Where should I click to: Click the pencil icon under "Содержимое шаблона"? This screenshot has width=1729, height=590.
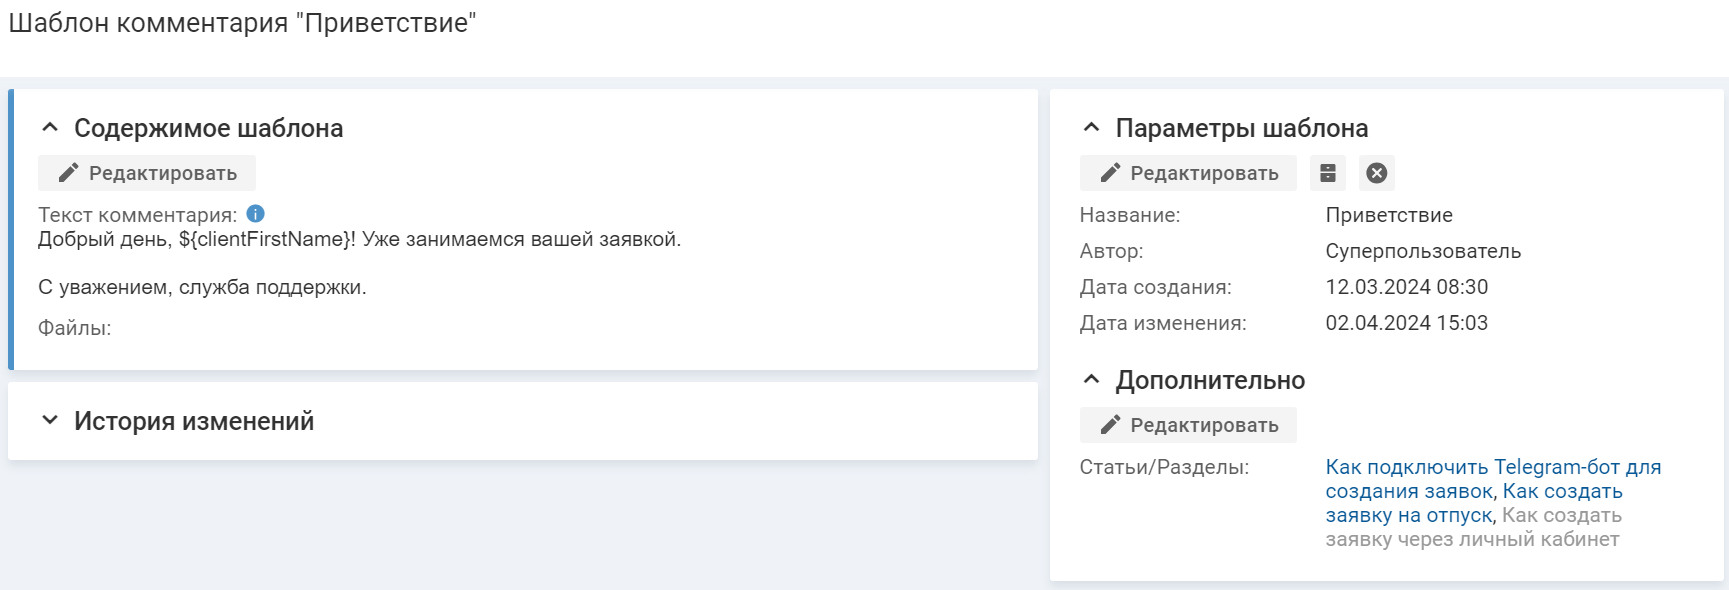coord(68,173)
